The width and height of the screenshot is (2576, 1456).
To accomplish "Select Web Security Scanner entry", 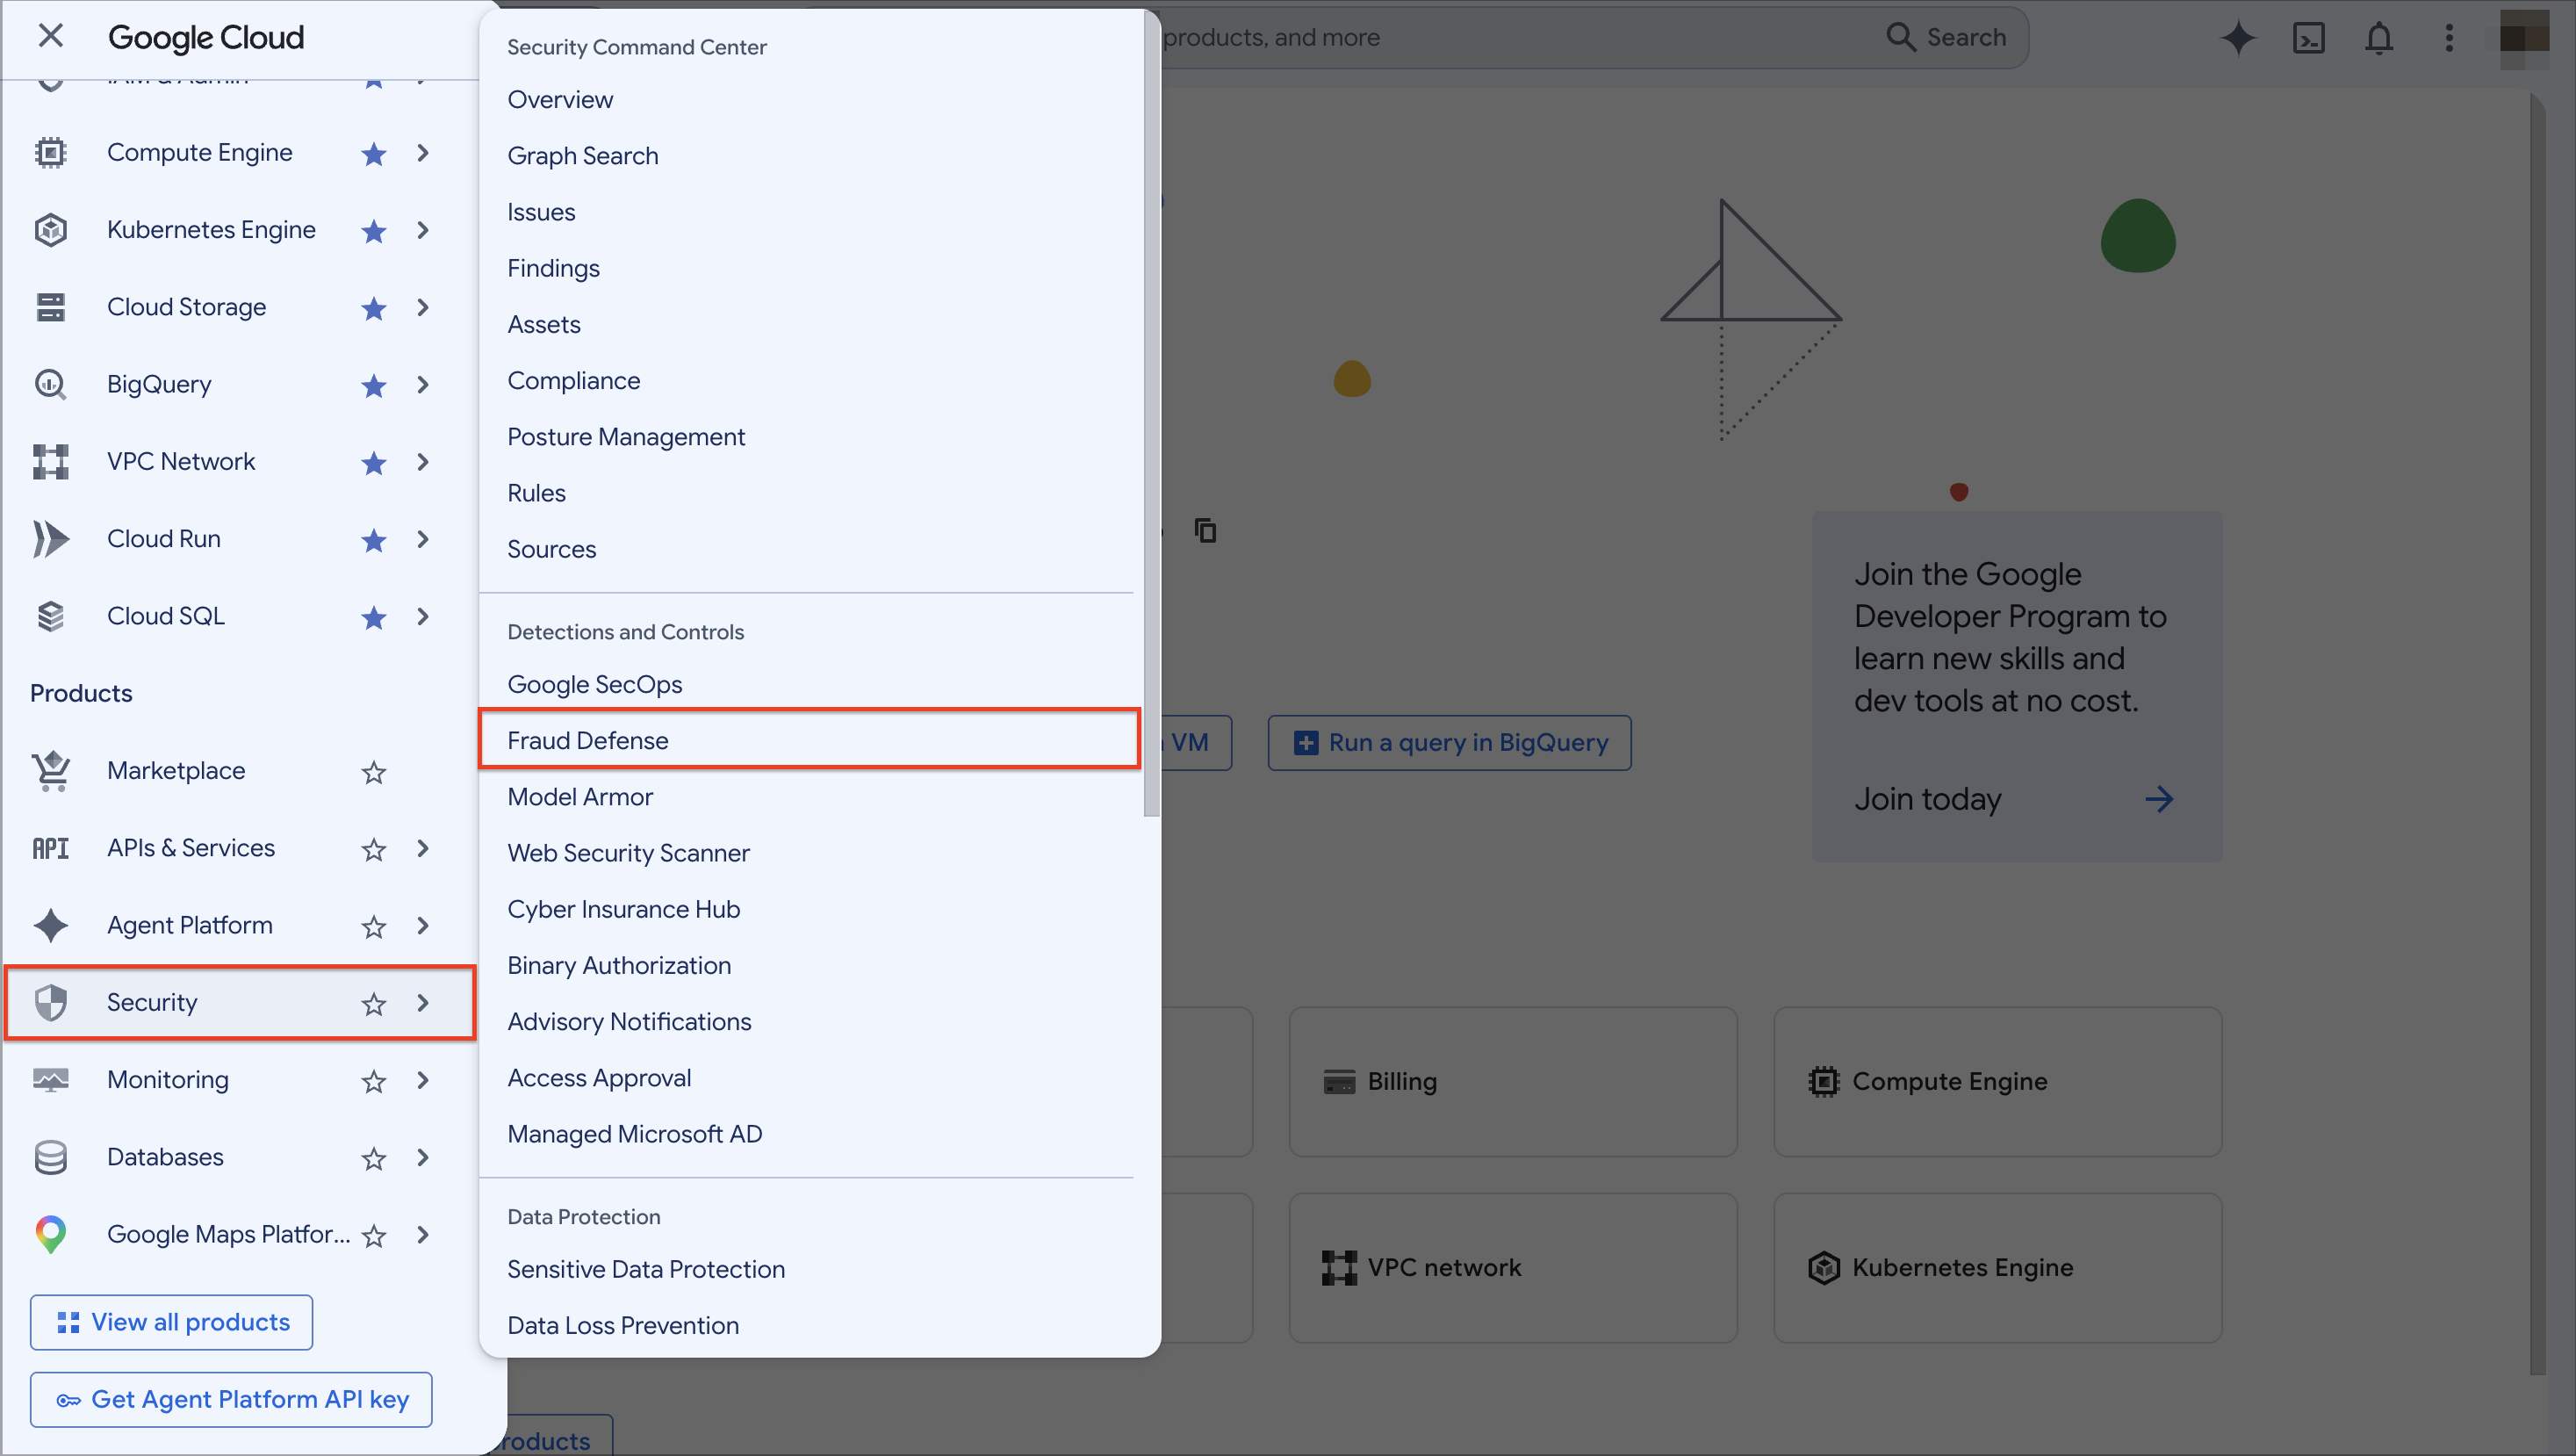I will pyautogui.click(x=809, y=852).
